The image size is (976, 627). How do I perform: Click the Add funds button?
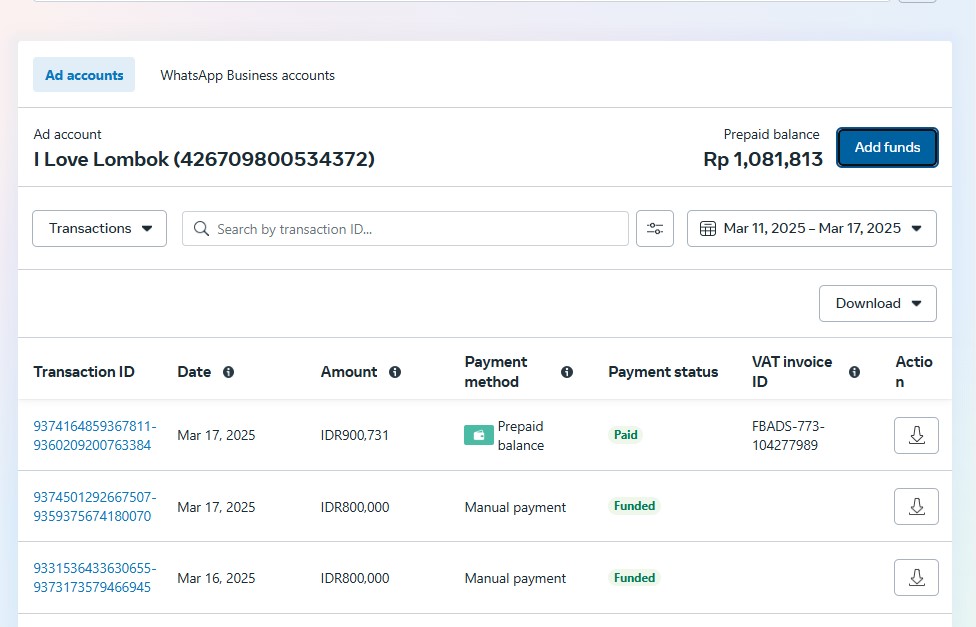click(887, 147)
